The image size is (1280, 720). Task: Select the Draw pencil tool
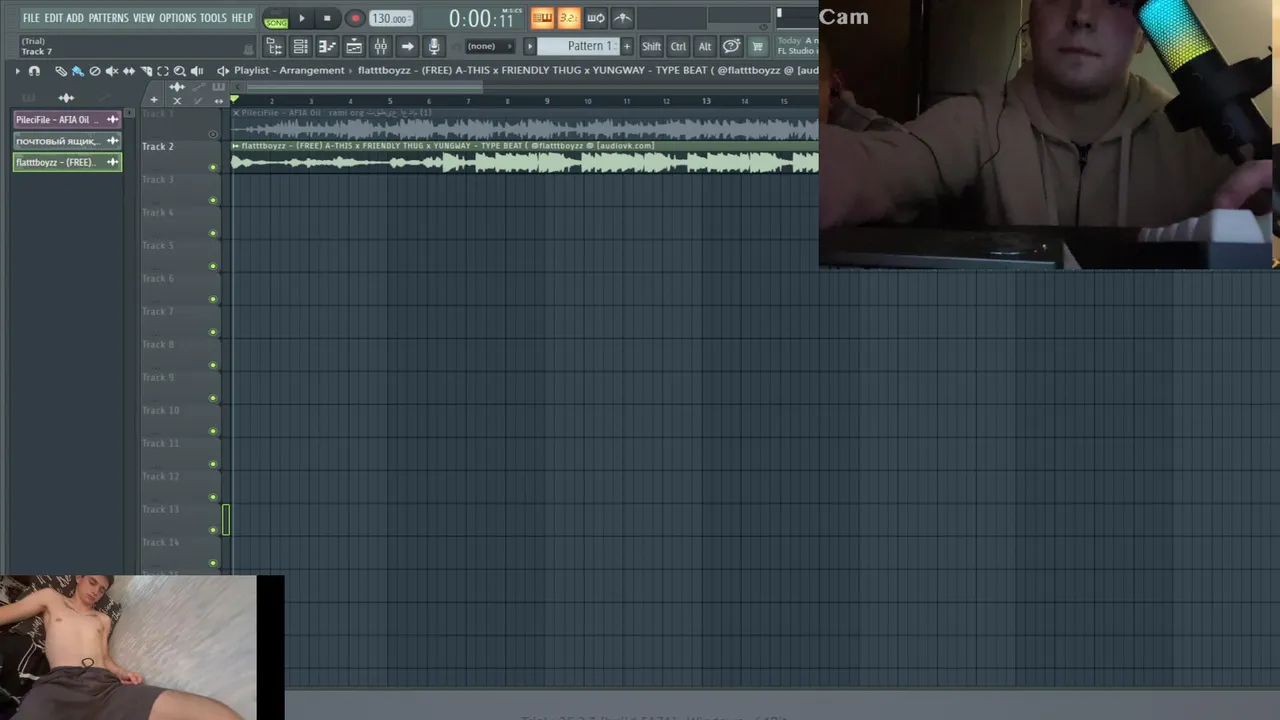point(61,71)
